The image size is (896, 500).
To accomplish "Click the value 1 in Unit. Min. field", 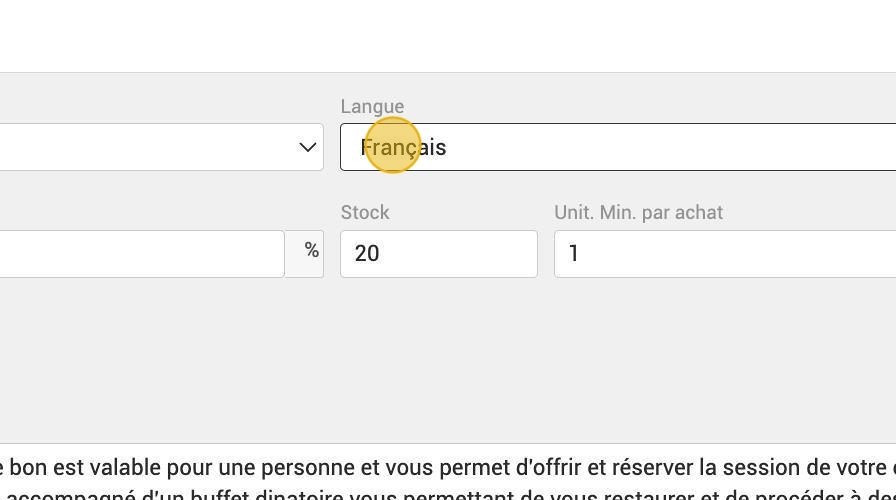I will [x=574, y=253].
